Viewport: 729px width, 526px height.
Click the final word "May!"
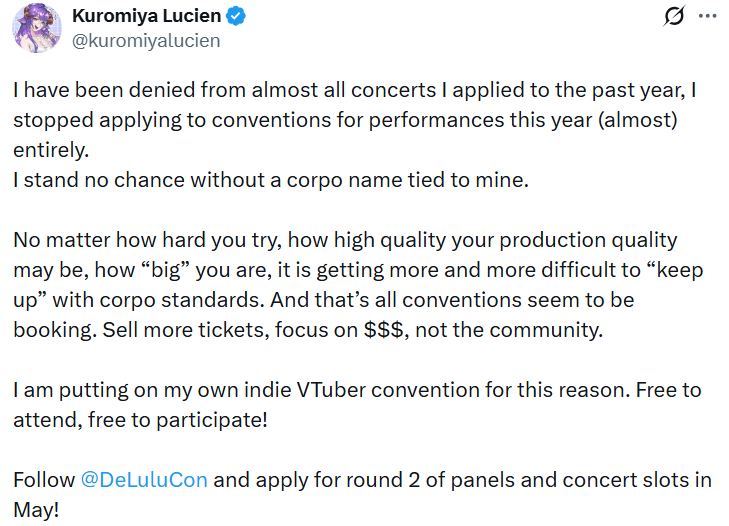tap(37, 510)
